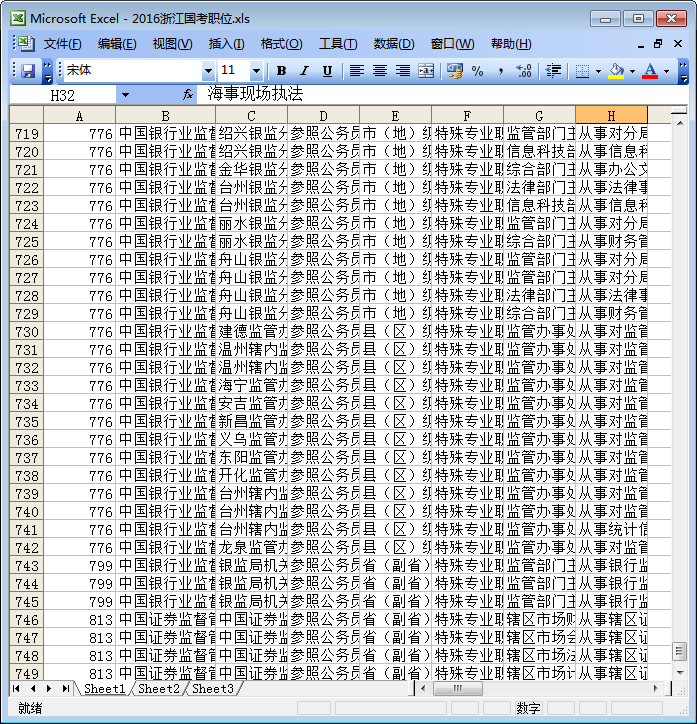Restore the workbook window
The width and height of the screenshot is (697, 724).
[x=658, y=44]
